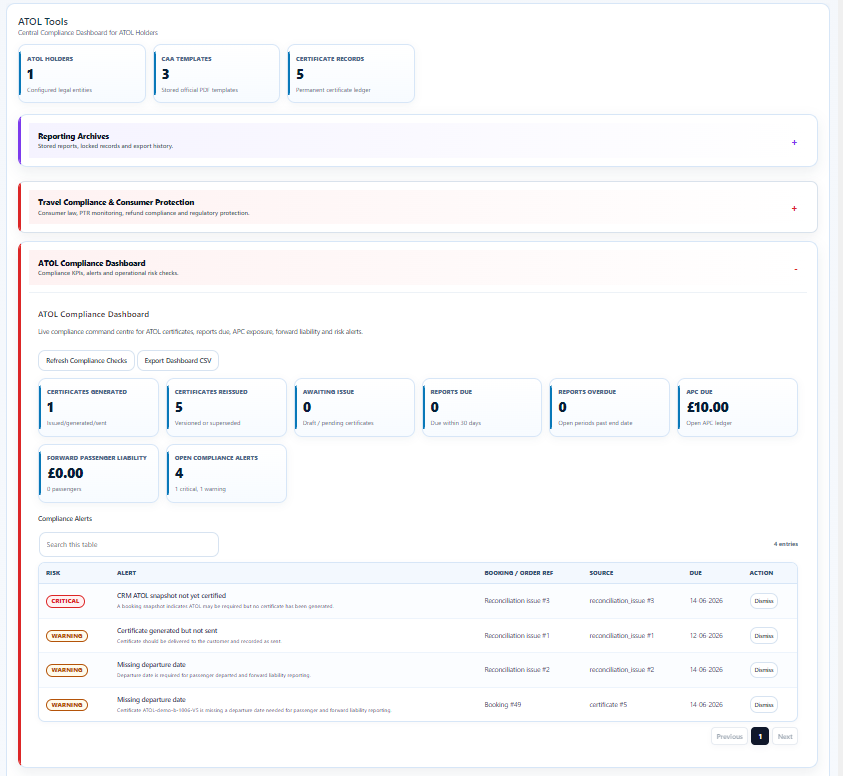The height and width of the screenshot is (776, 843).
Task: Click due date 12 06 2026
Action: (x=706, y=636)
